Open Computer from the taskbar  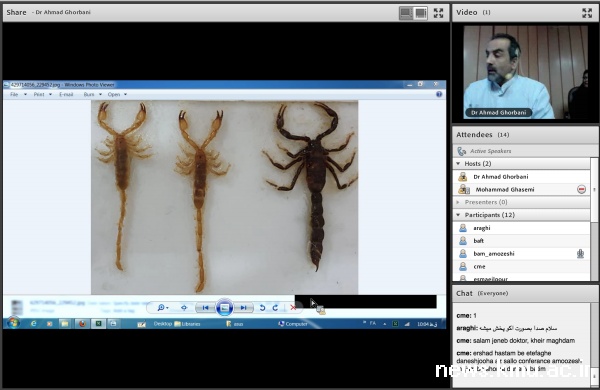coord(293,324)
